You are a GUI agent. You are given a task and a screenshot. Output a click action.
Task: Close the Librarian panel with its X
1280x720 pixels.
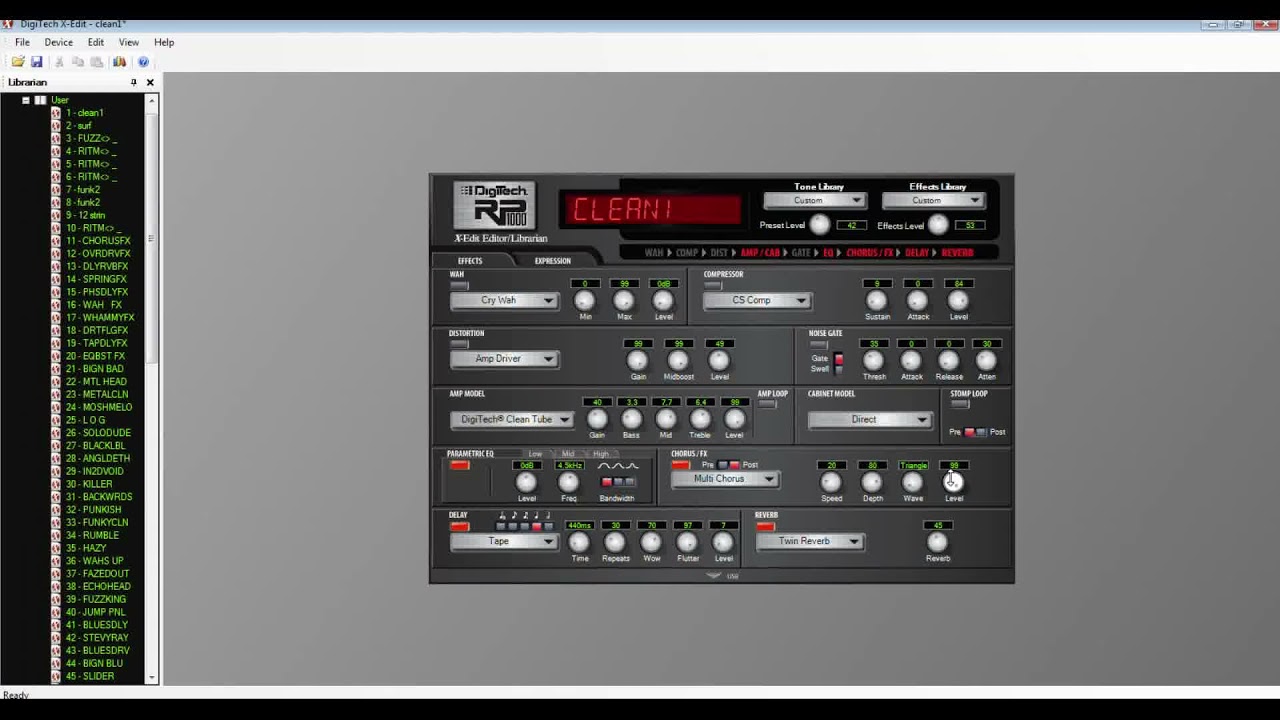coord(150,83)
